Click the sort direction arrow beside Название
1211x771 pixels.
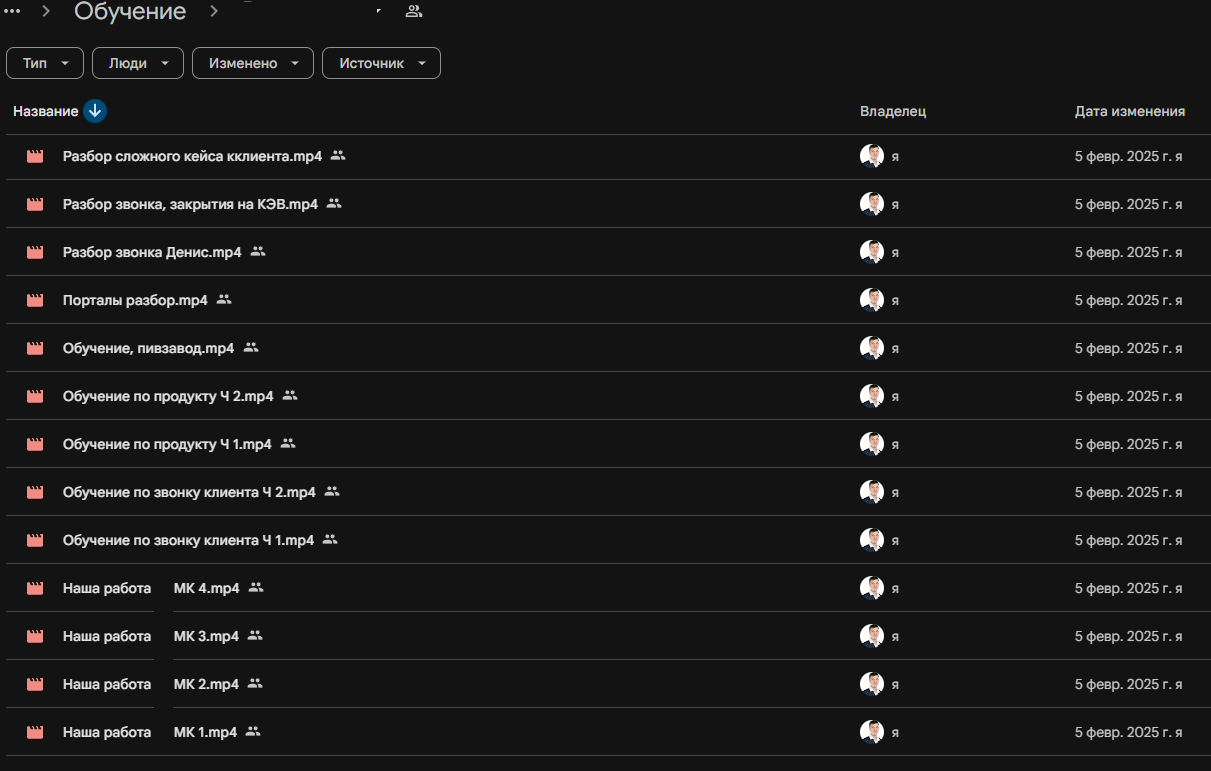(95, 111)
